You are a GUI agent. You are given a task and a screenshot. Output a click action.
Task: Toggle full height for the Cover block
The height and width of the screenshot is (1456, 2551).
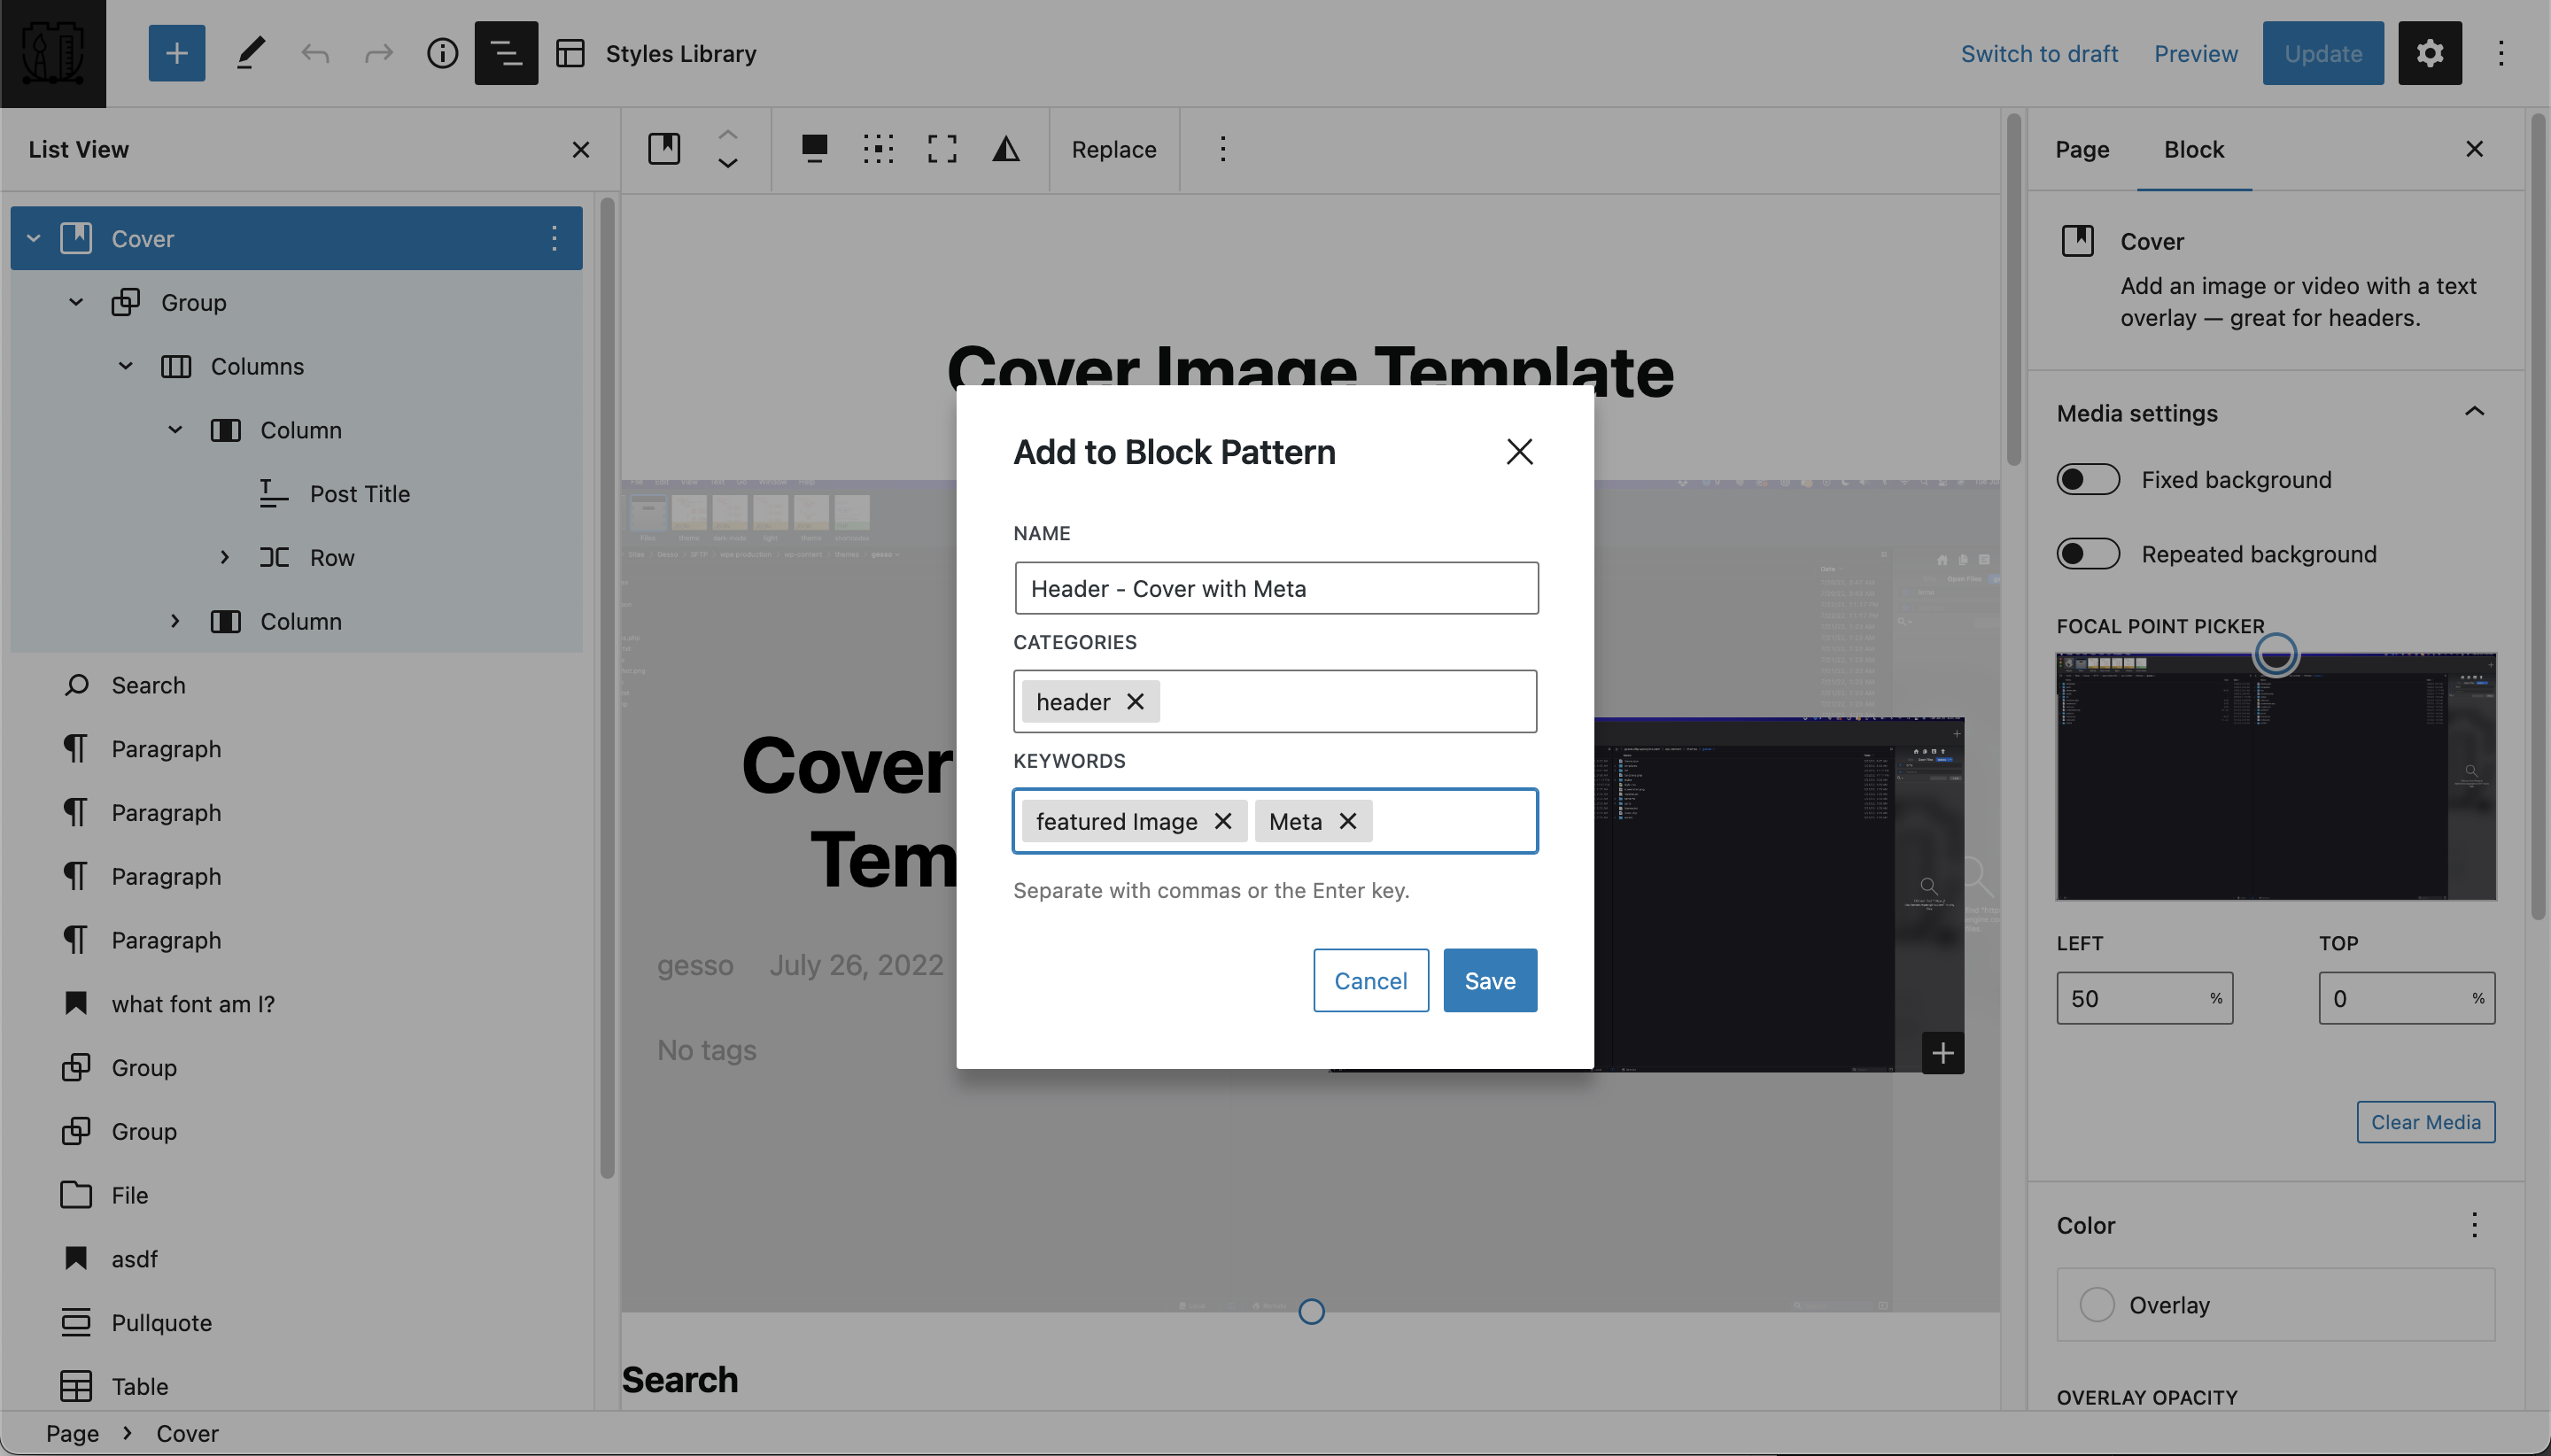pos(942,149)
